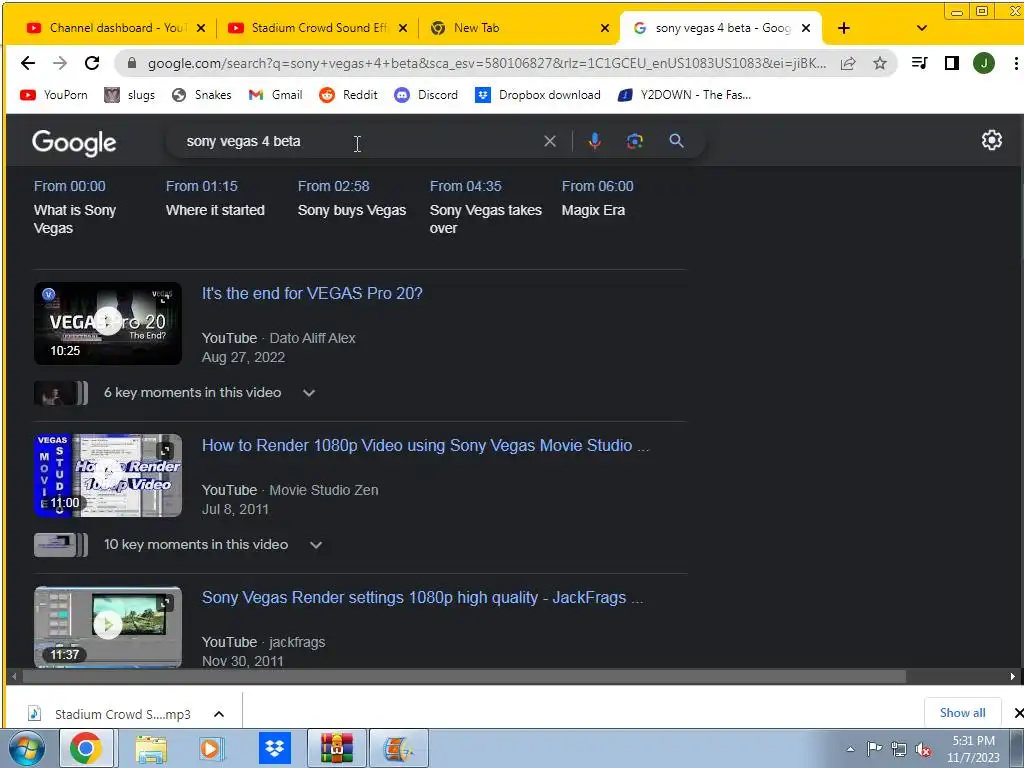The height and width of the screenshot is (768, 1024).
Task: Close the Stadium Crowd Sound Effect tab
Action: pyautogui.click(x=403, y=28)
